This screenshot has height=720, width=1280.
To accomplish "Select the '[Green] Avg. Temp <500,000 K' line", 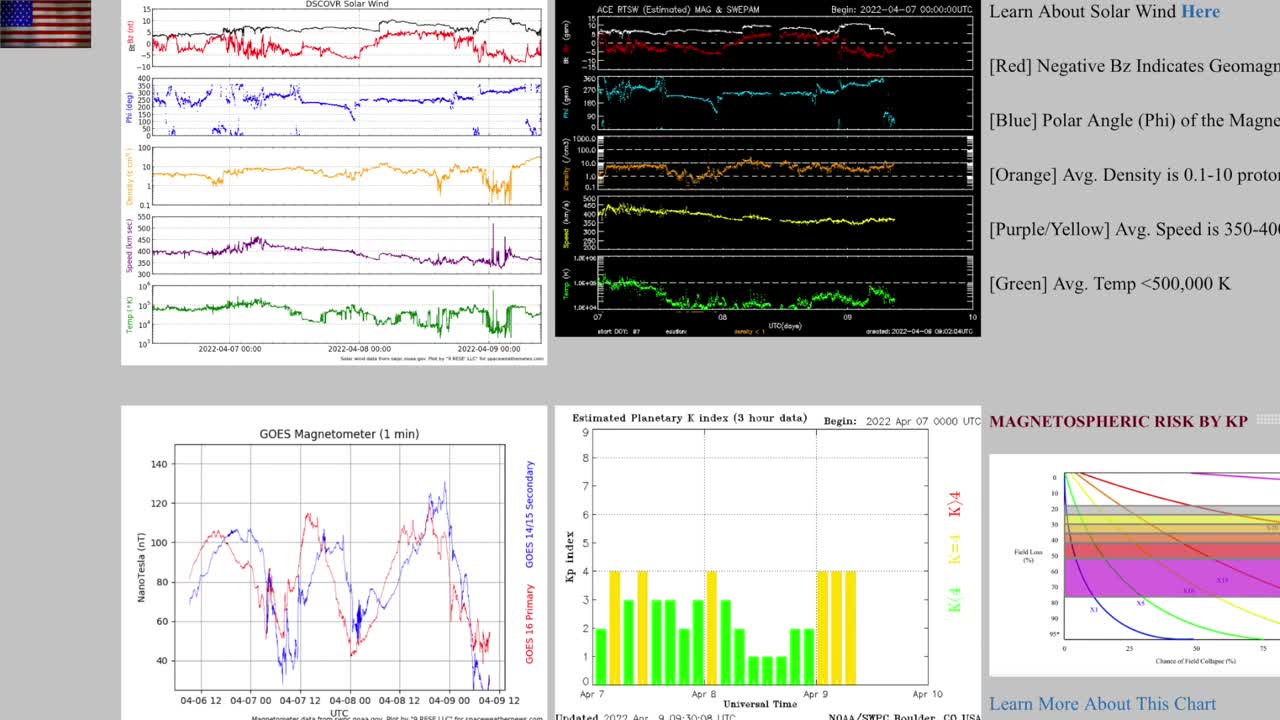I will (x=1110, y=284).
